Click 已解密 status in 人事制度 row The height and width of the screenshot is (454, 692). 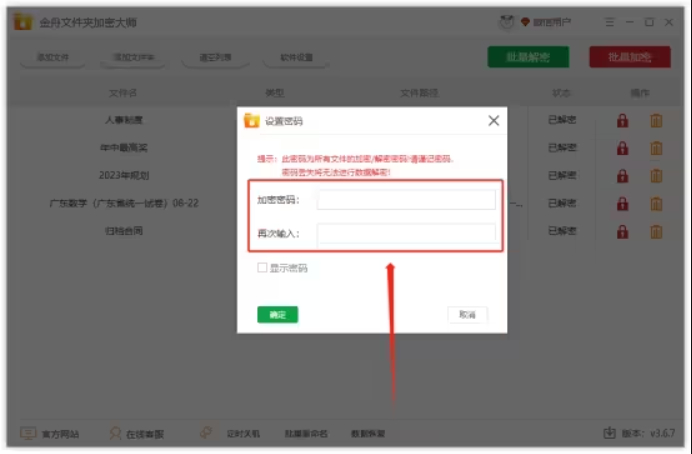[x=562, y=120]
